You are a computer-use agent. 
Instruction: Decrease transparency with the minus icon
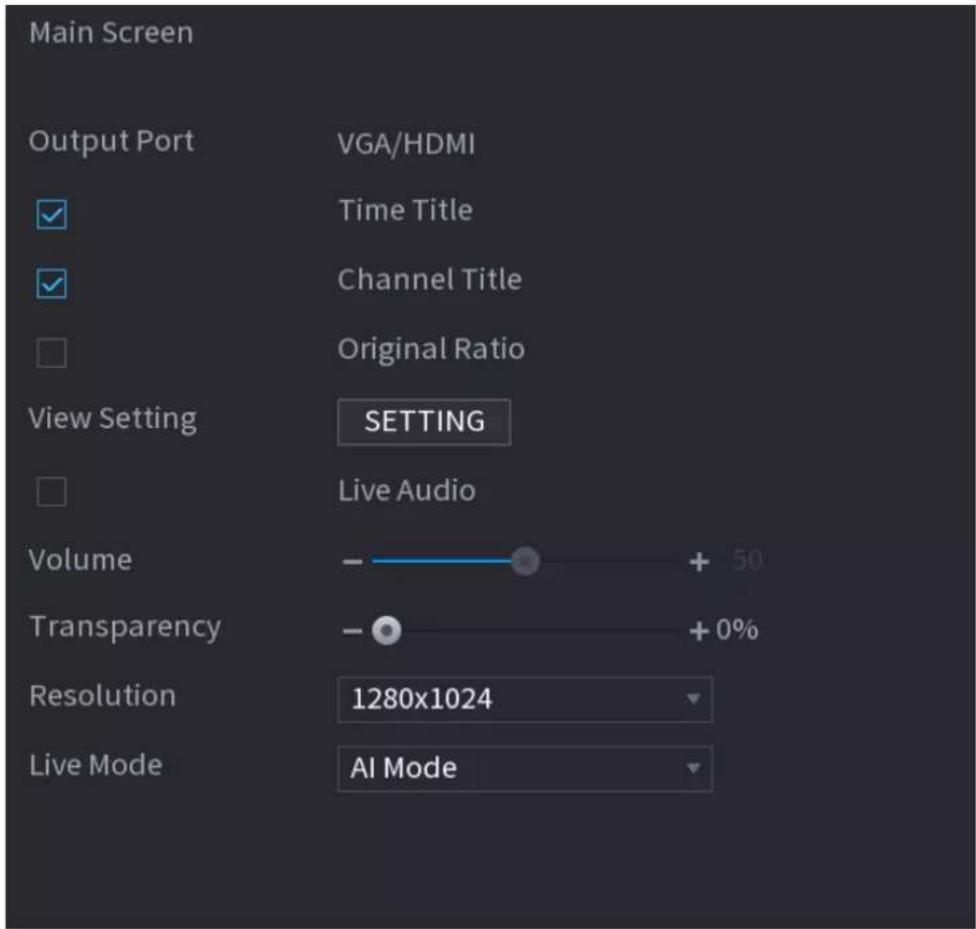[x=352, y=631]
